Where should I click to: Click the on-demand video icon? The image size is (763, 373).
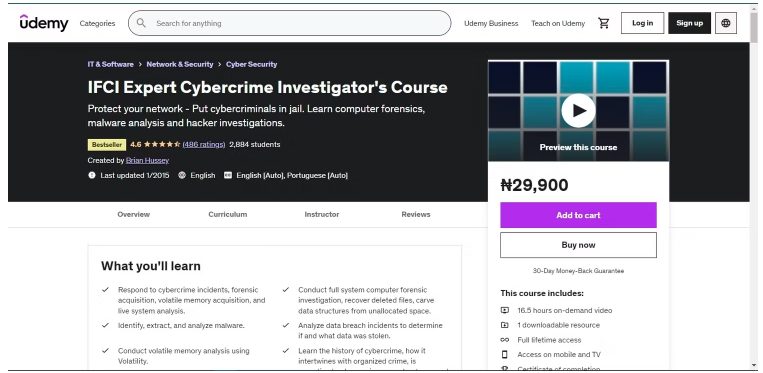(x=505, y=310)
